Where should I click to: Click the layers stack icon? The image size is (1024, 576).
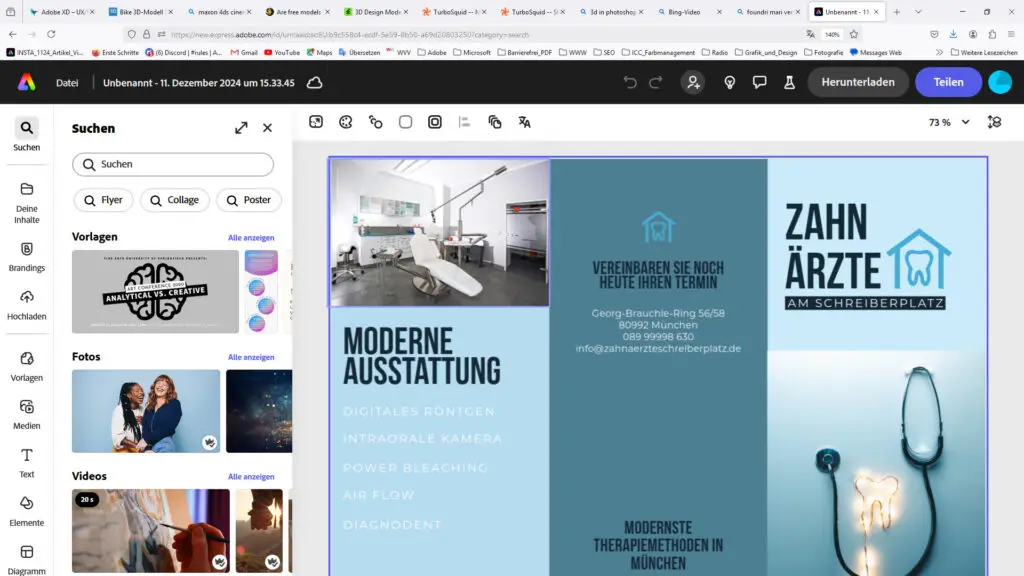click(x=494, y=122)
